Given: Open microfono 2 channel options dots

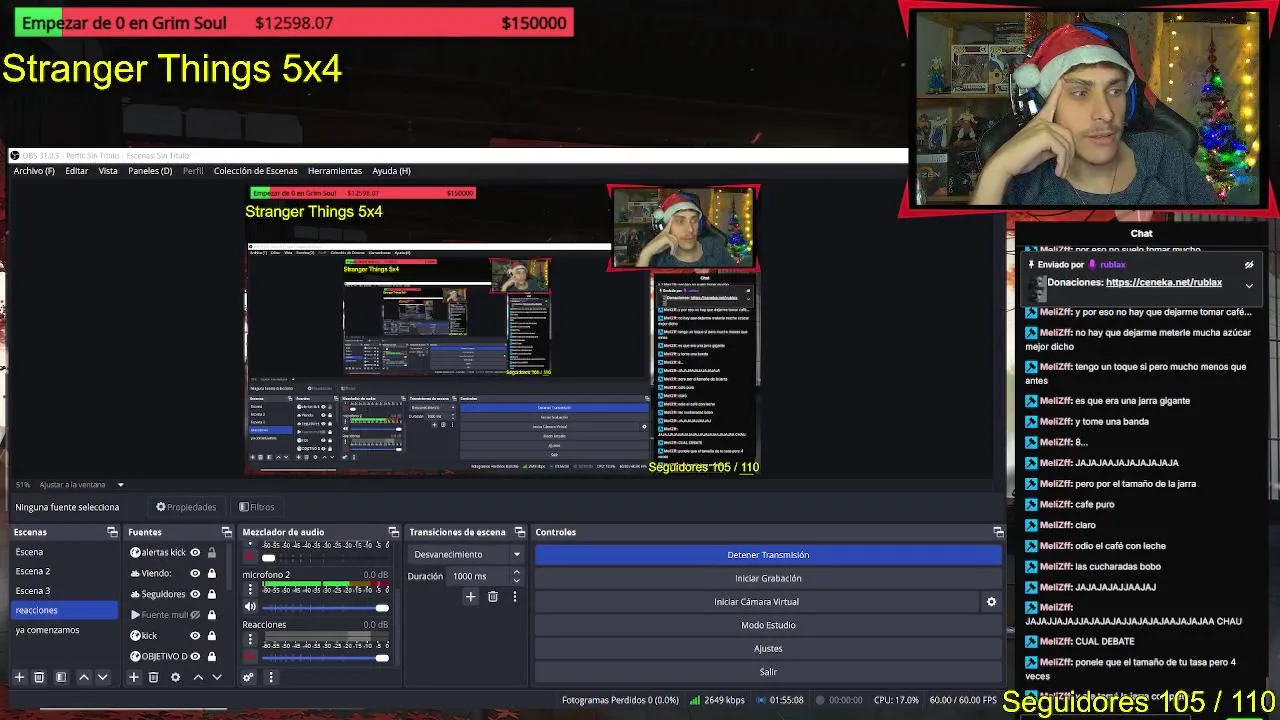Looking at the screenshot, I should click(250, 589).
